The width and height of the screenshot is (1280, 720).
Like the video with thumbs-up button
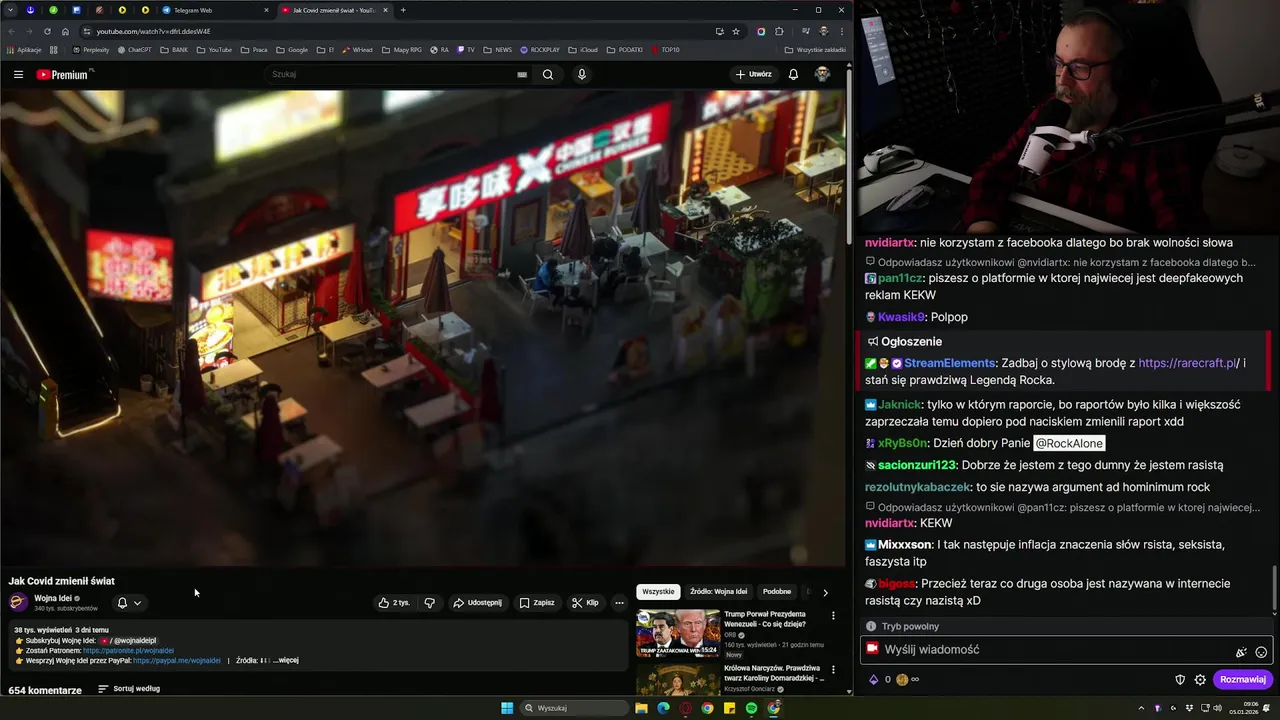point(394,603)
